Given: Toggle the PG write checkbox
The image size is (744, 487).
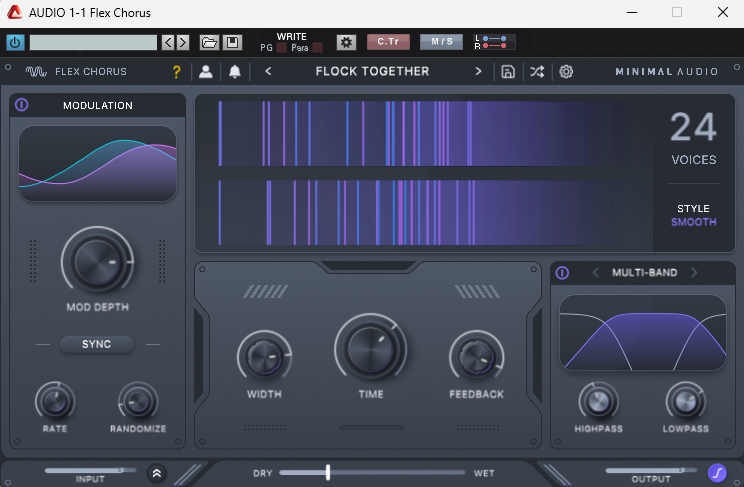Looking at the screenshot, I should 281,47.
